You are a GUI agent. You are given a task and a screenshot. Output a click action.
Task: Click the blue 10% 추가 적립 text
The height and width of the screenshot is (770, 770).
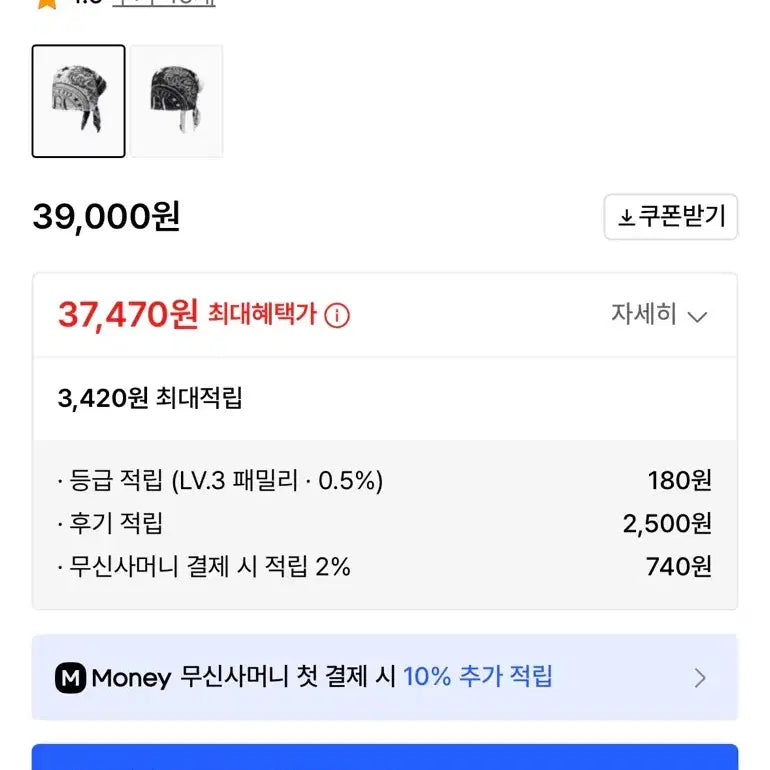click(478, 677)
